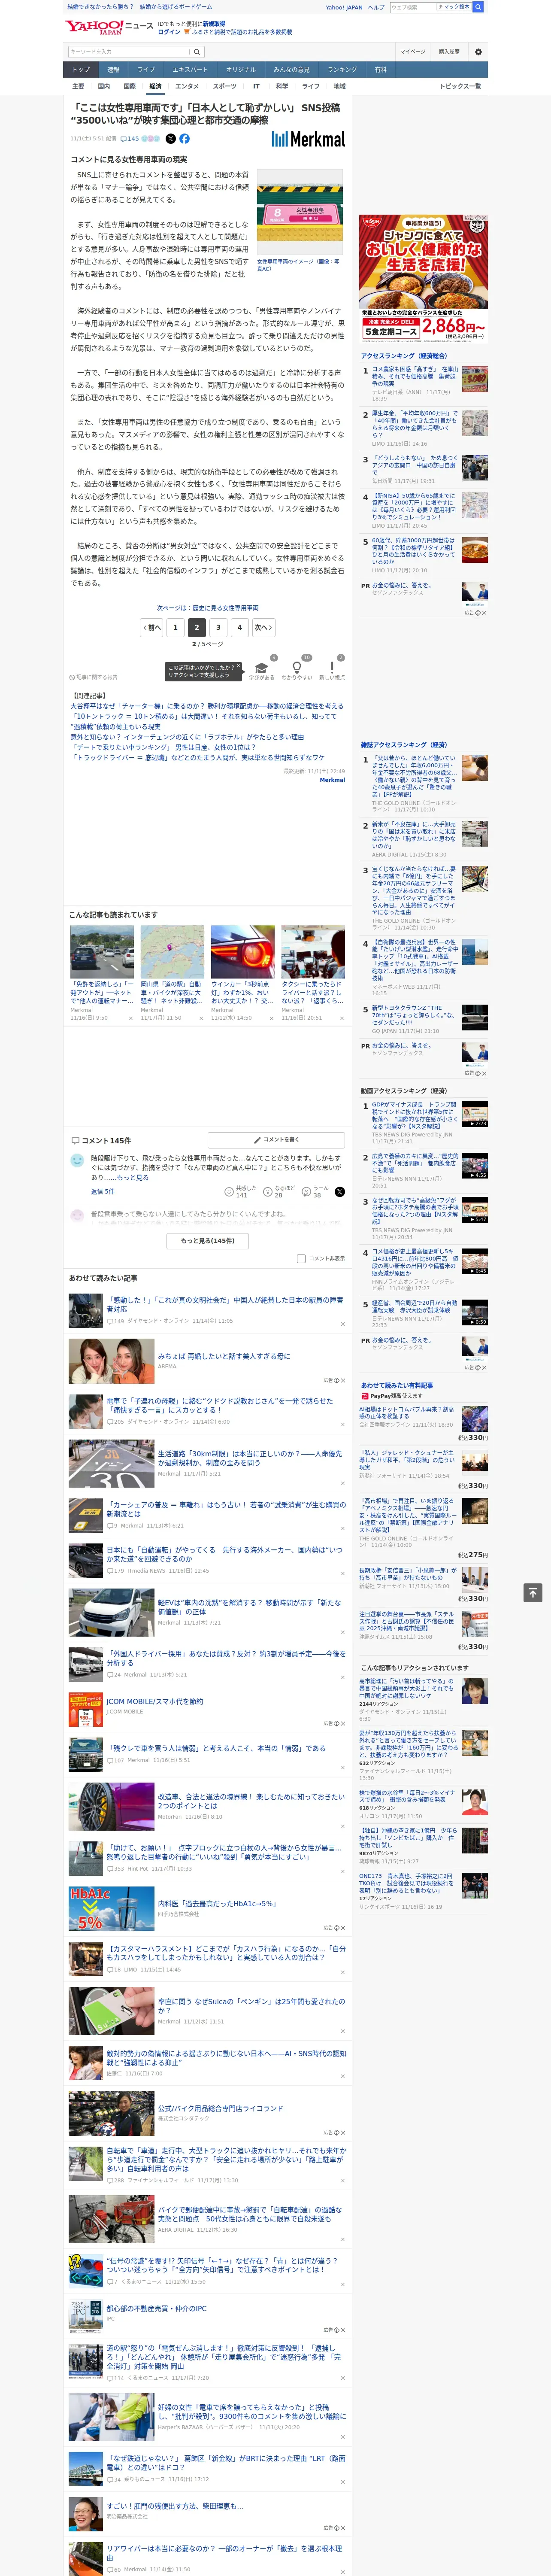Click the ログイン link
551x2576 pixels.
pyautogui.click(x=169, y=32)
